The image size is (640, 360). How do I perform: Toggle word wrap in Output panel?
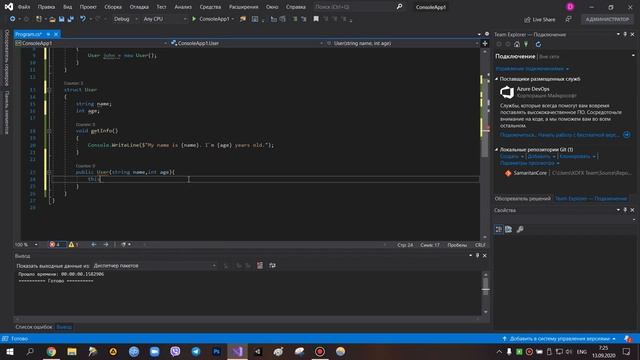click(272, 266)
